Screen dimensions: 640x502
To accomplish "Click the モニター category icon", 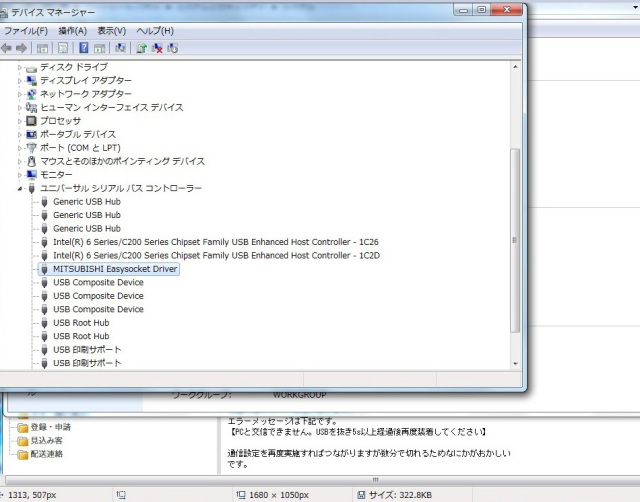I will [x=31, y=175].
